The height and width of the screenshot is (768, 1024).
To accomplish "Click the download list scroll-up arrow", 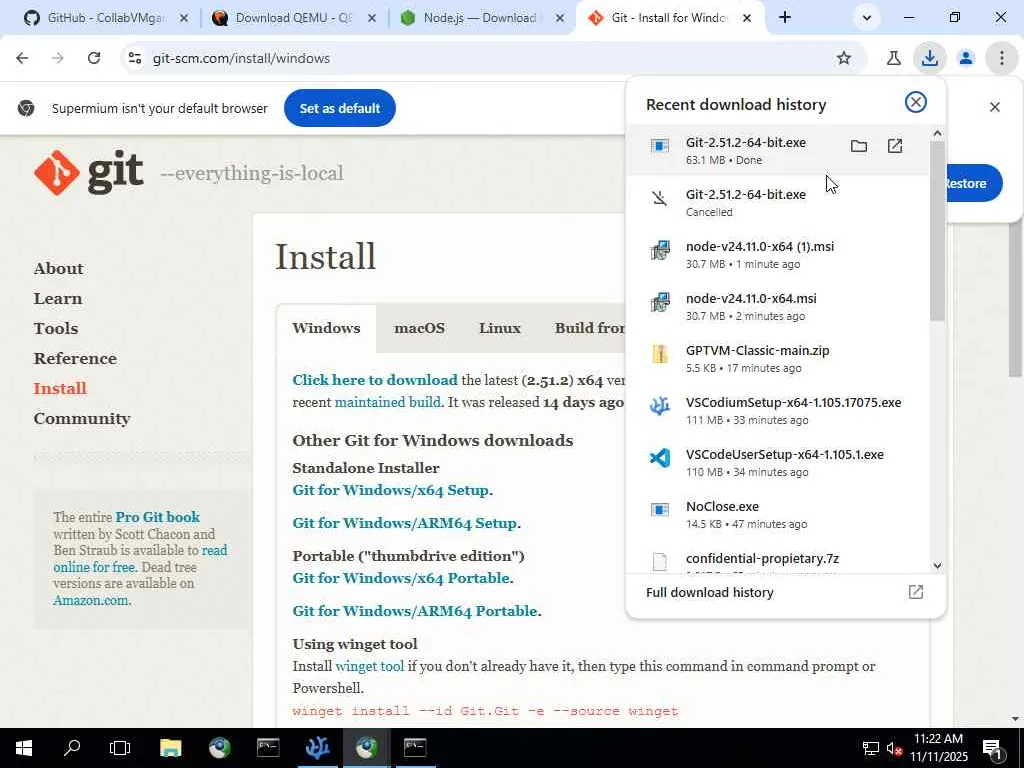I will pos(937,133).
